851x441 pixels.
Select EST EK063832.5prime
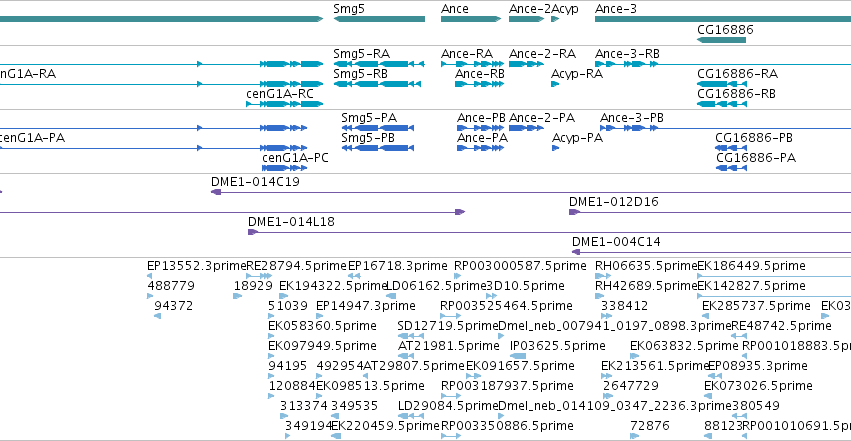[684, 346]
